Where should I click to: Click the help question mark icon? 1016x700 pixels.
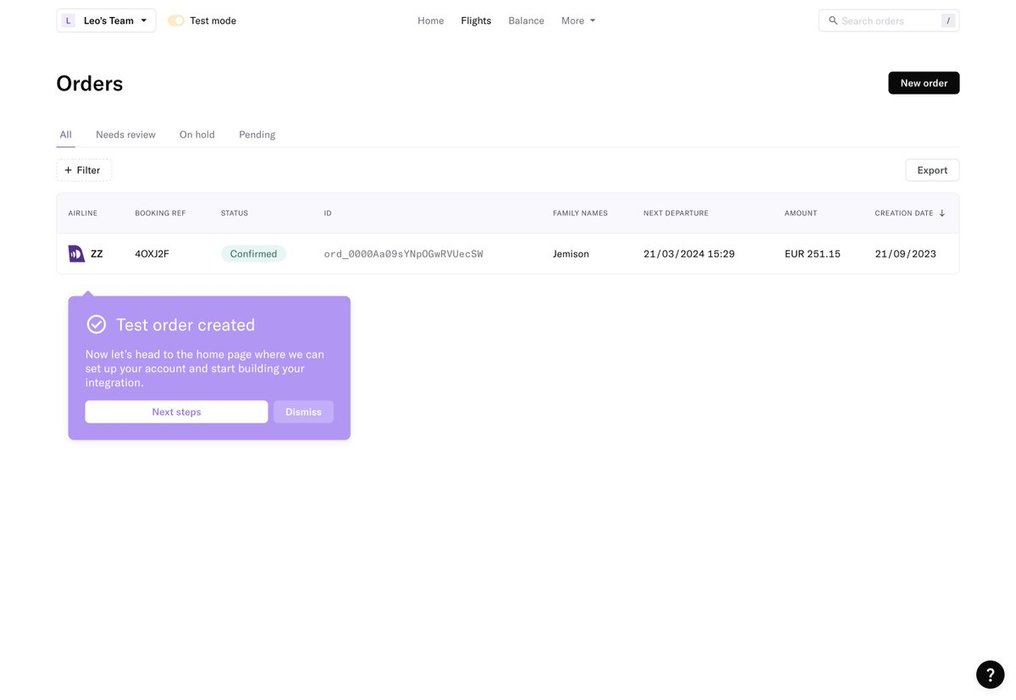989,674
